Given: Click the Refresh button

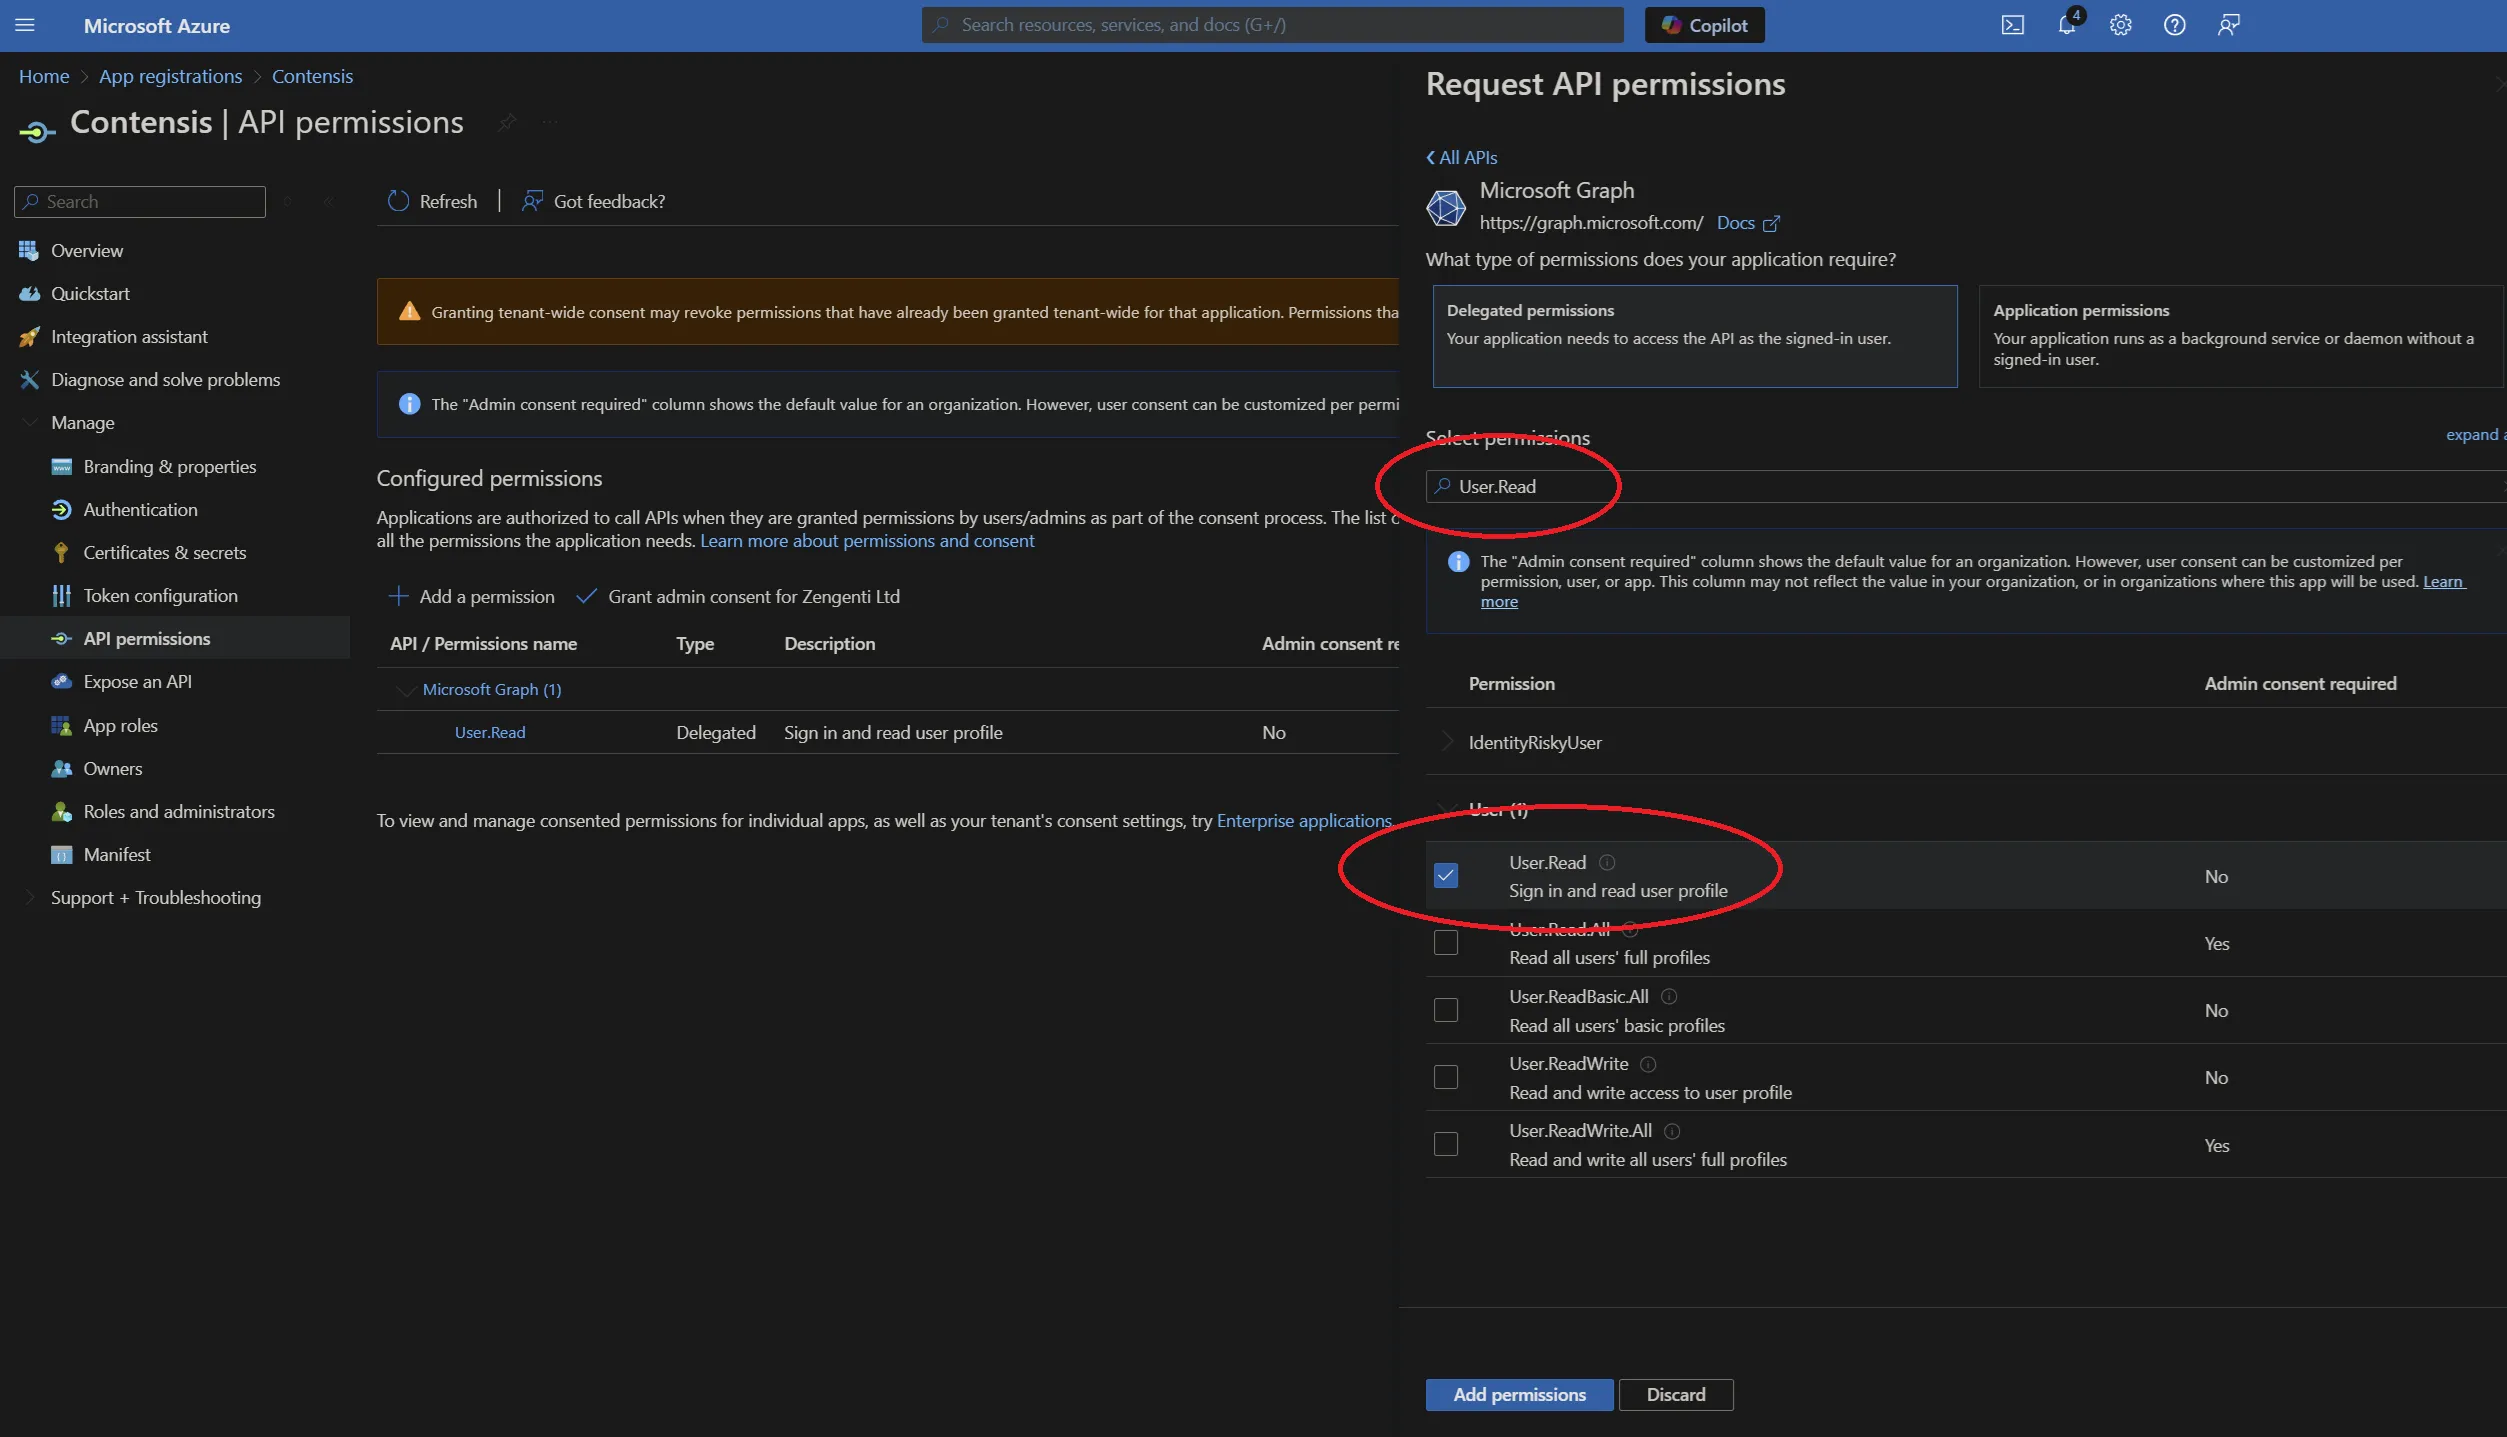Looking at the screenshot, I should (x=432, y=201).
